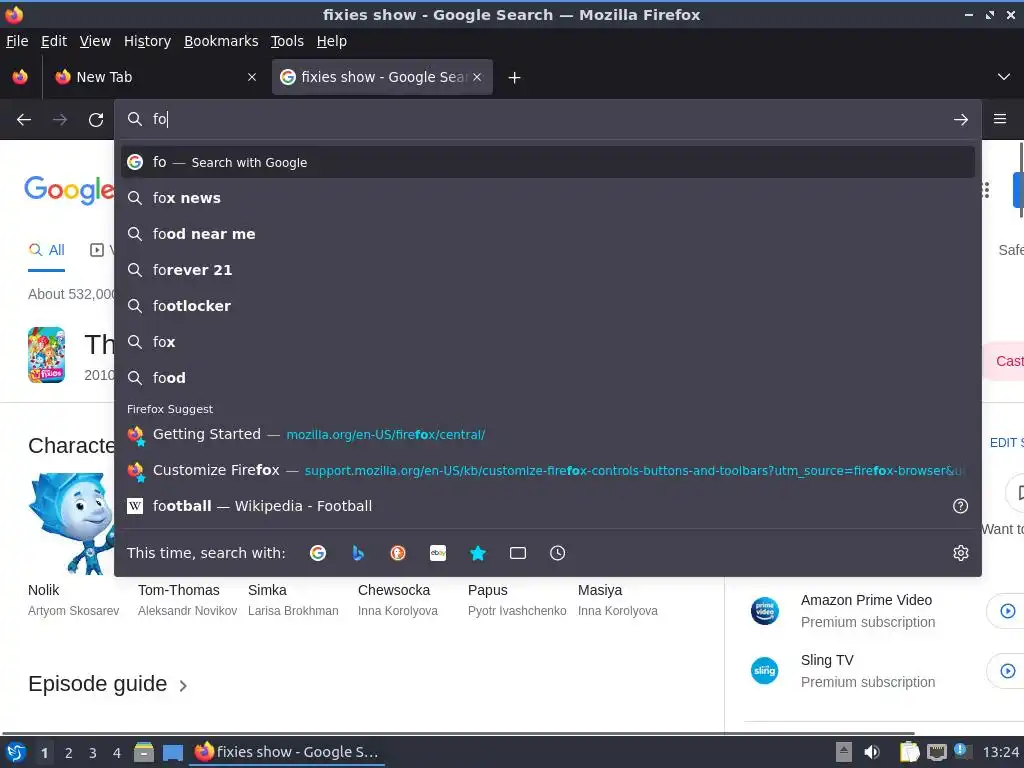Close the New Tab tab
Screen dimensions: 1024x768
(252, 77)
